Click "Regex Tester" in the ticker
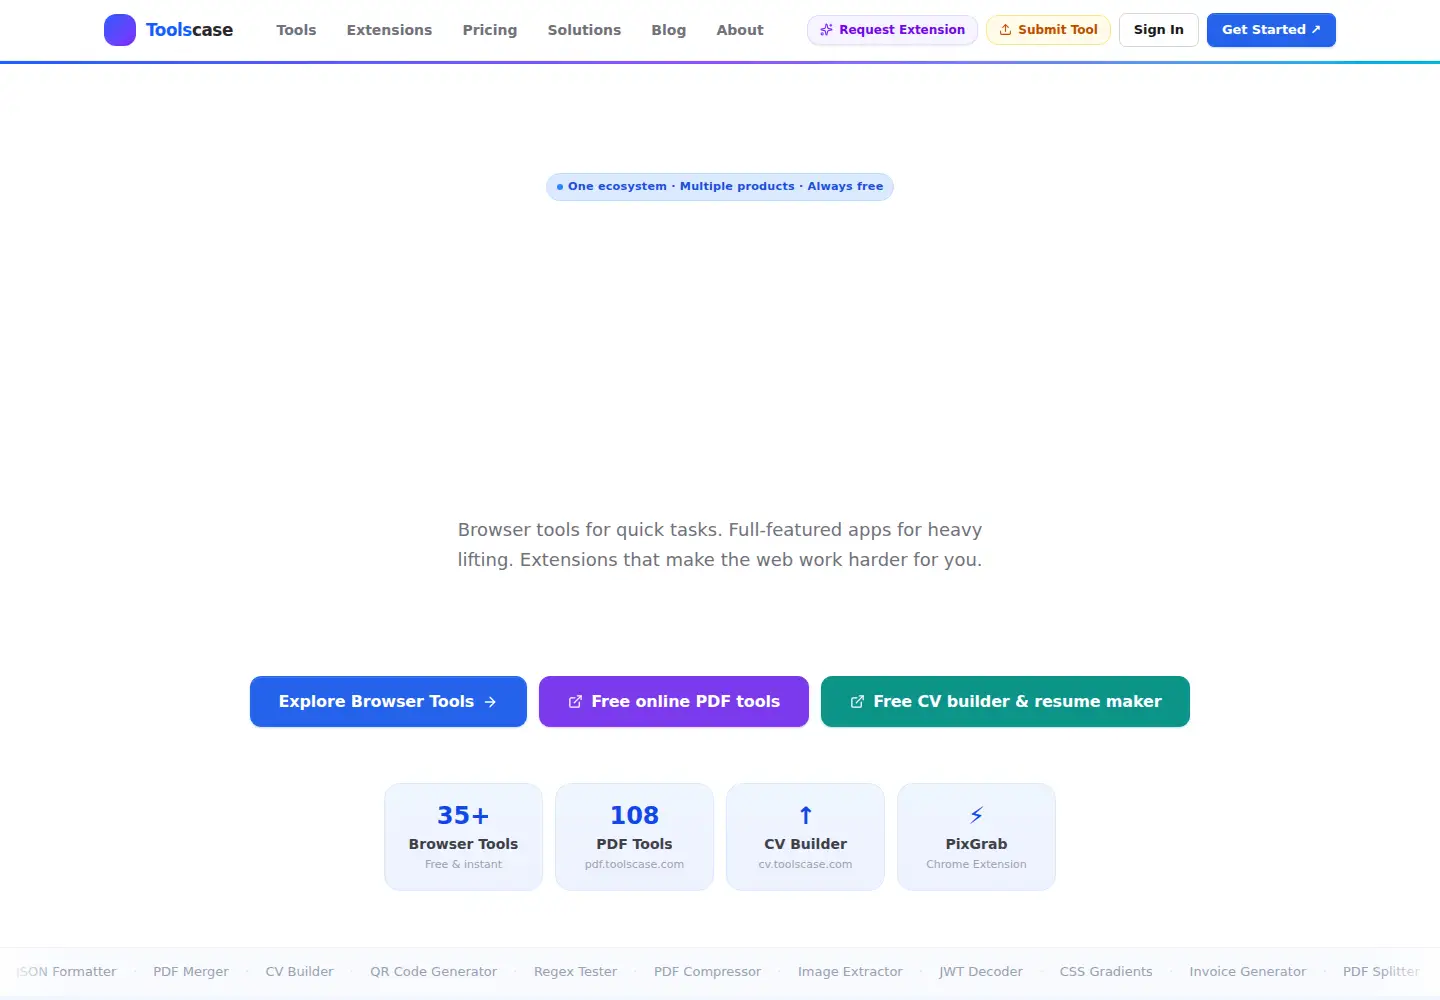 (575, 972)
